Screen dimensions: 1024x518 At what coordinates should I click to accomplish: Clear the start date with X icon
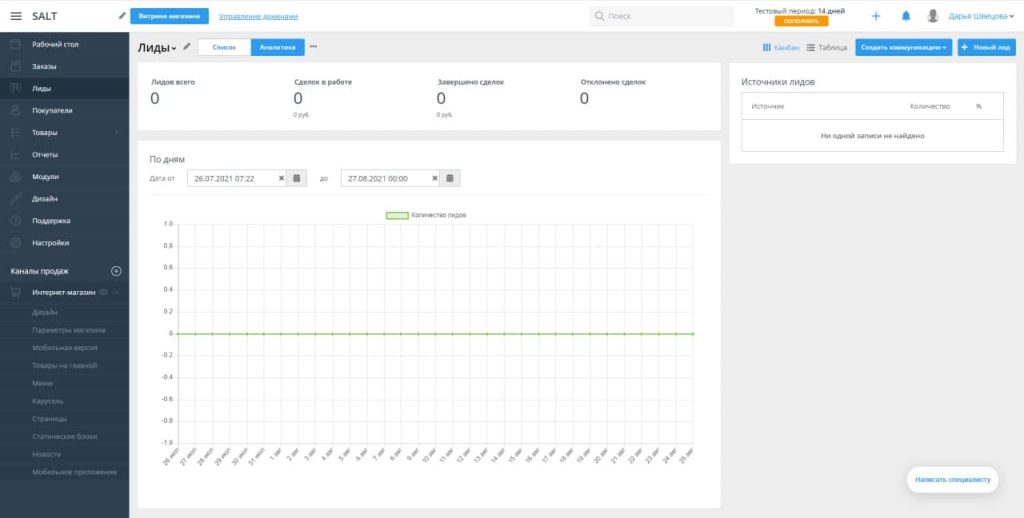coord(281,178)
